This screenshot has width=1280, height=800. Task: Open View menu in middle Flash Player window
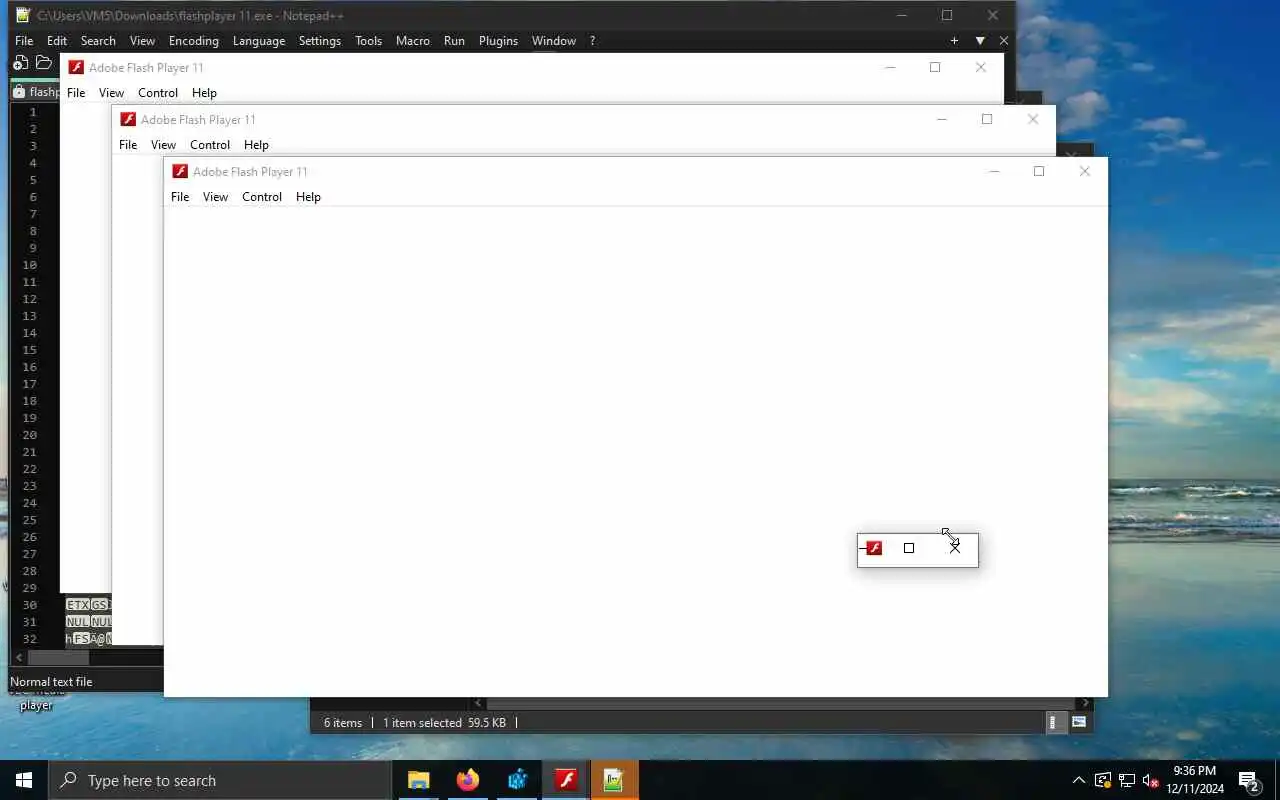pyautogui.click(x=164, y=145)
